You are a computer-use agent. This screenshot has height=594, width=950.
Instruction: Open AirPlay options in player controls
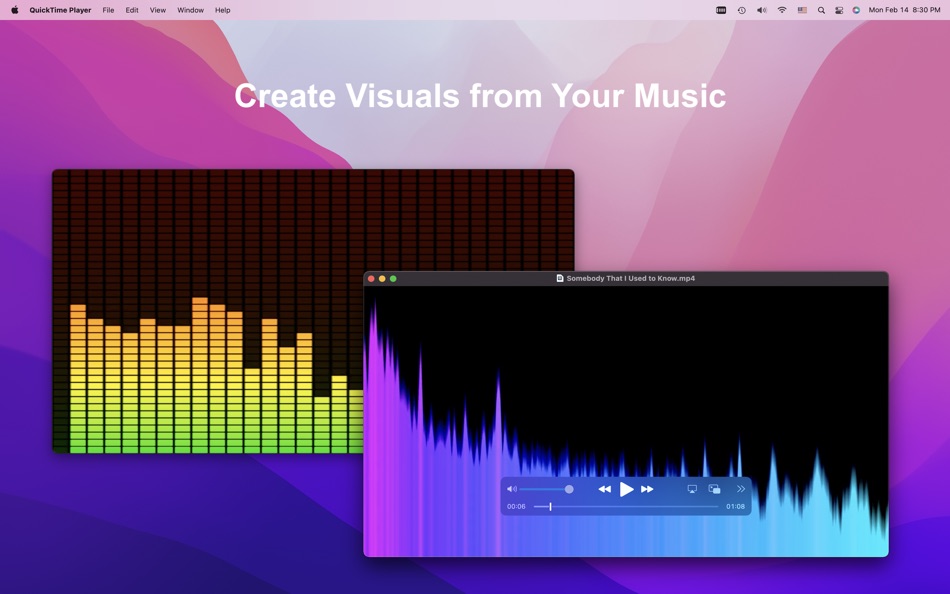tap(692, 489)
